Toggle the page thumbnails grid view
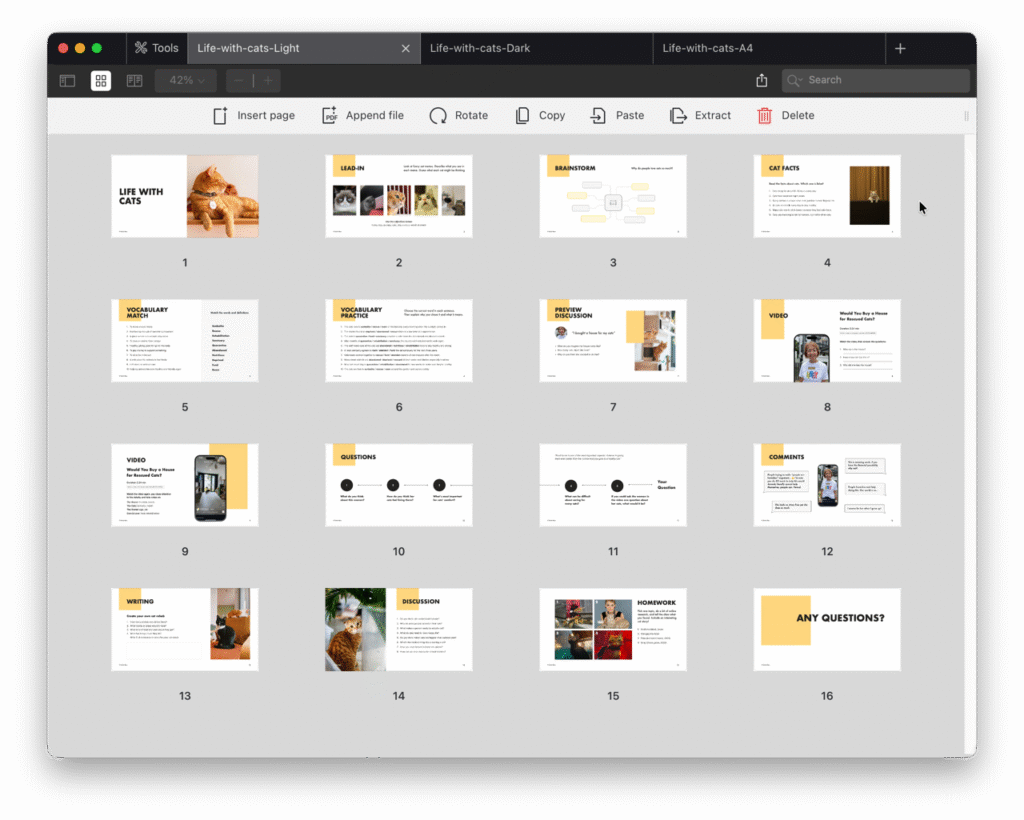 [x=101, y=81]
